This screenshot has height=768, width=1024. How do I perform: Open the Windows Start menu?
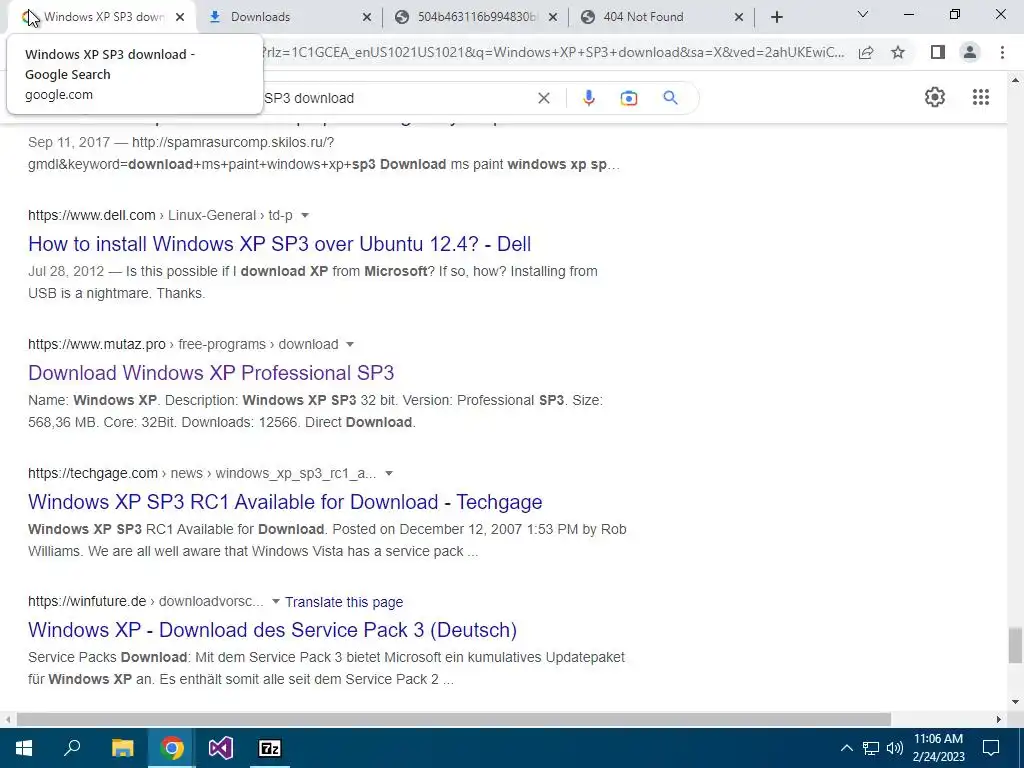24,748
